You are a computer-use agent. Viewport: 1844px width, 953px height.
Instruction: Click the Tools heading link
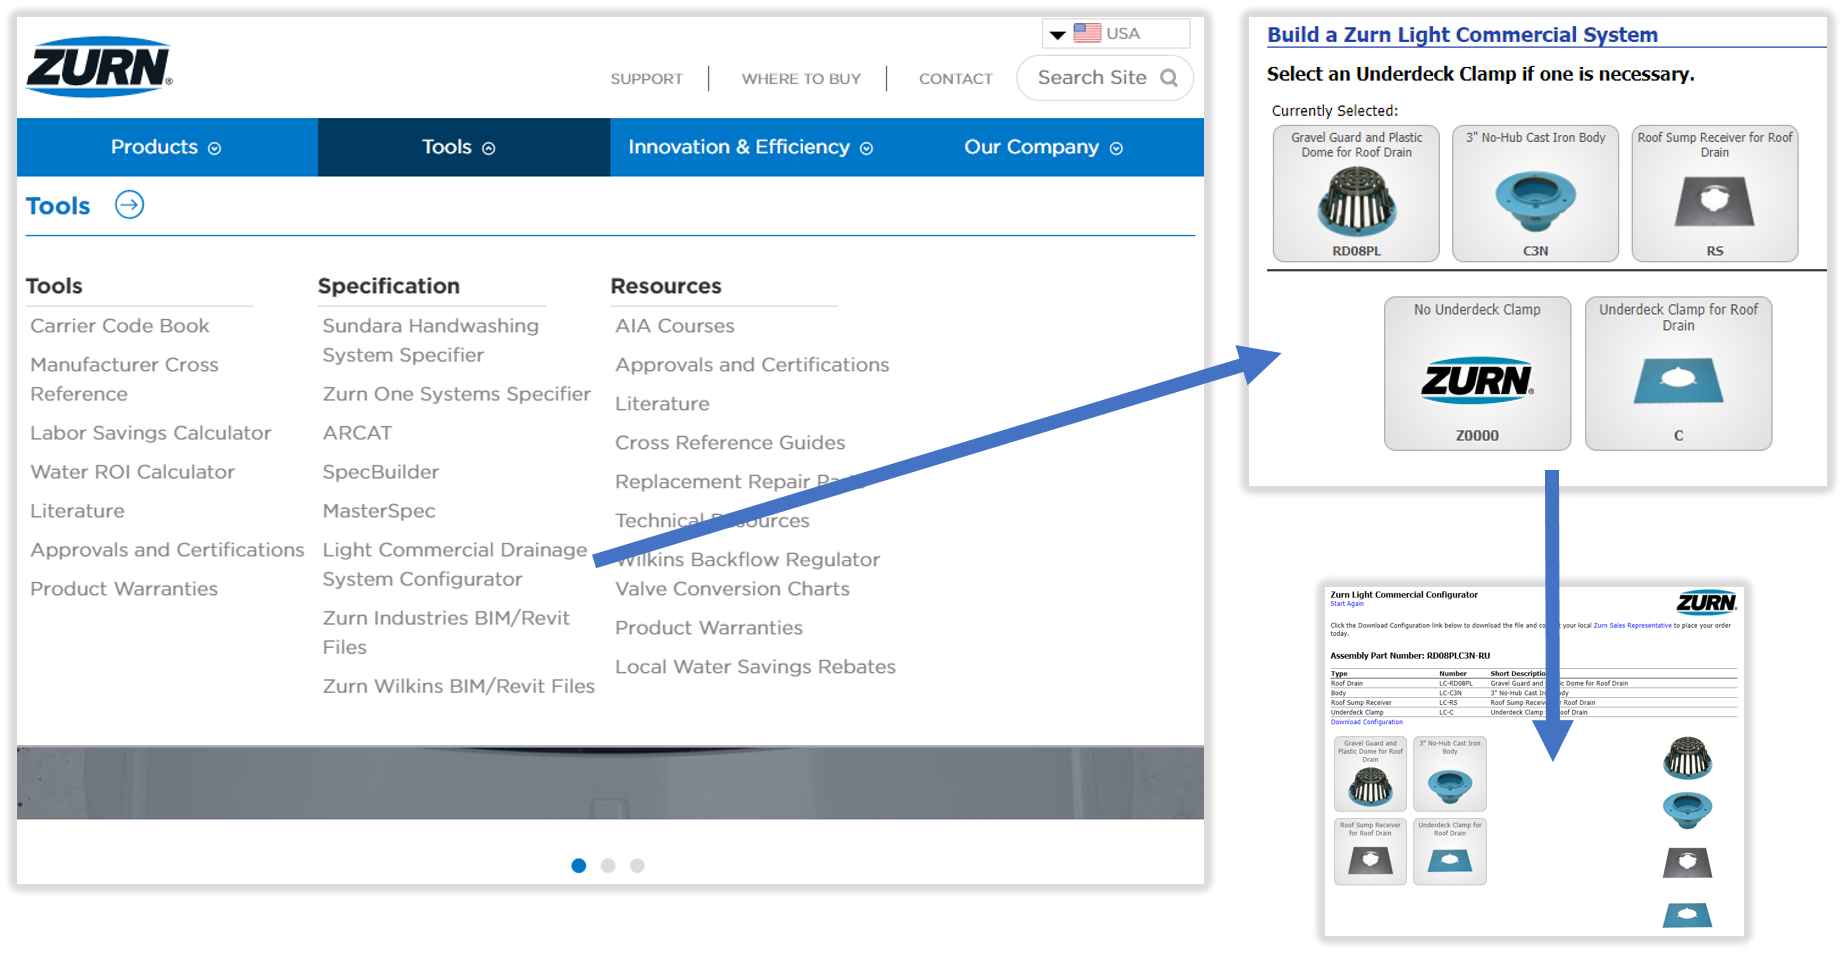click(58, 206)
